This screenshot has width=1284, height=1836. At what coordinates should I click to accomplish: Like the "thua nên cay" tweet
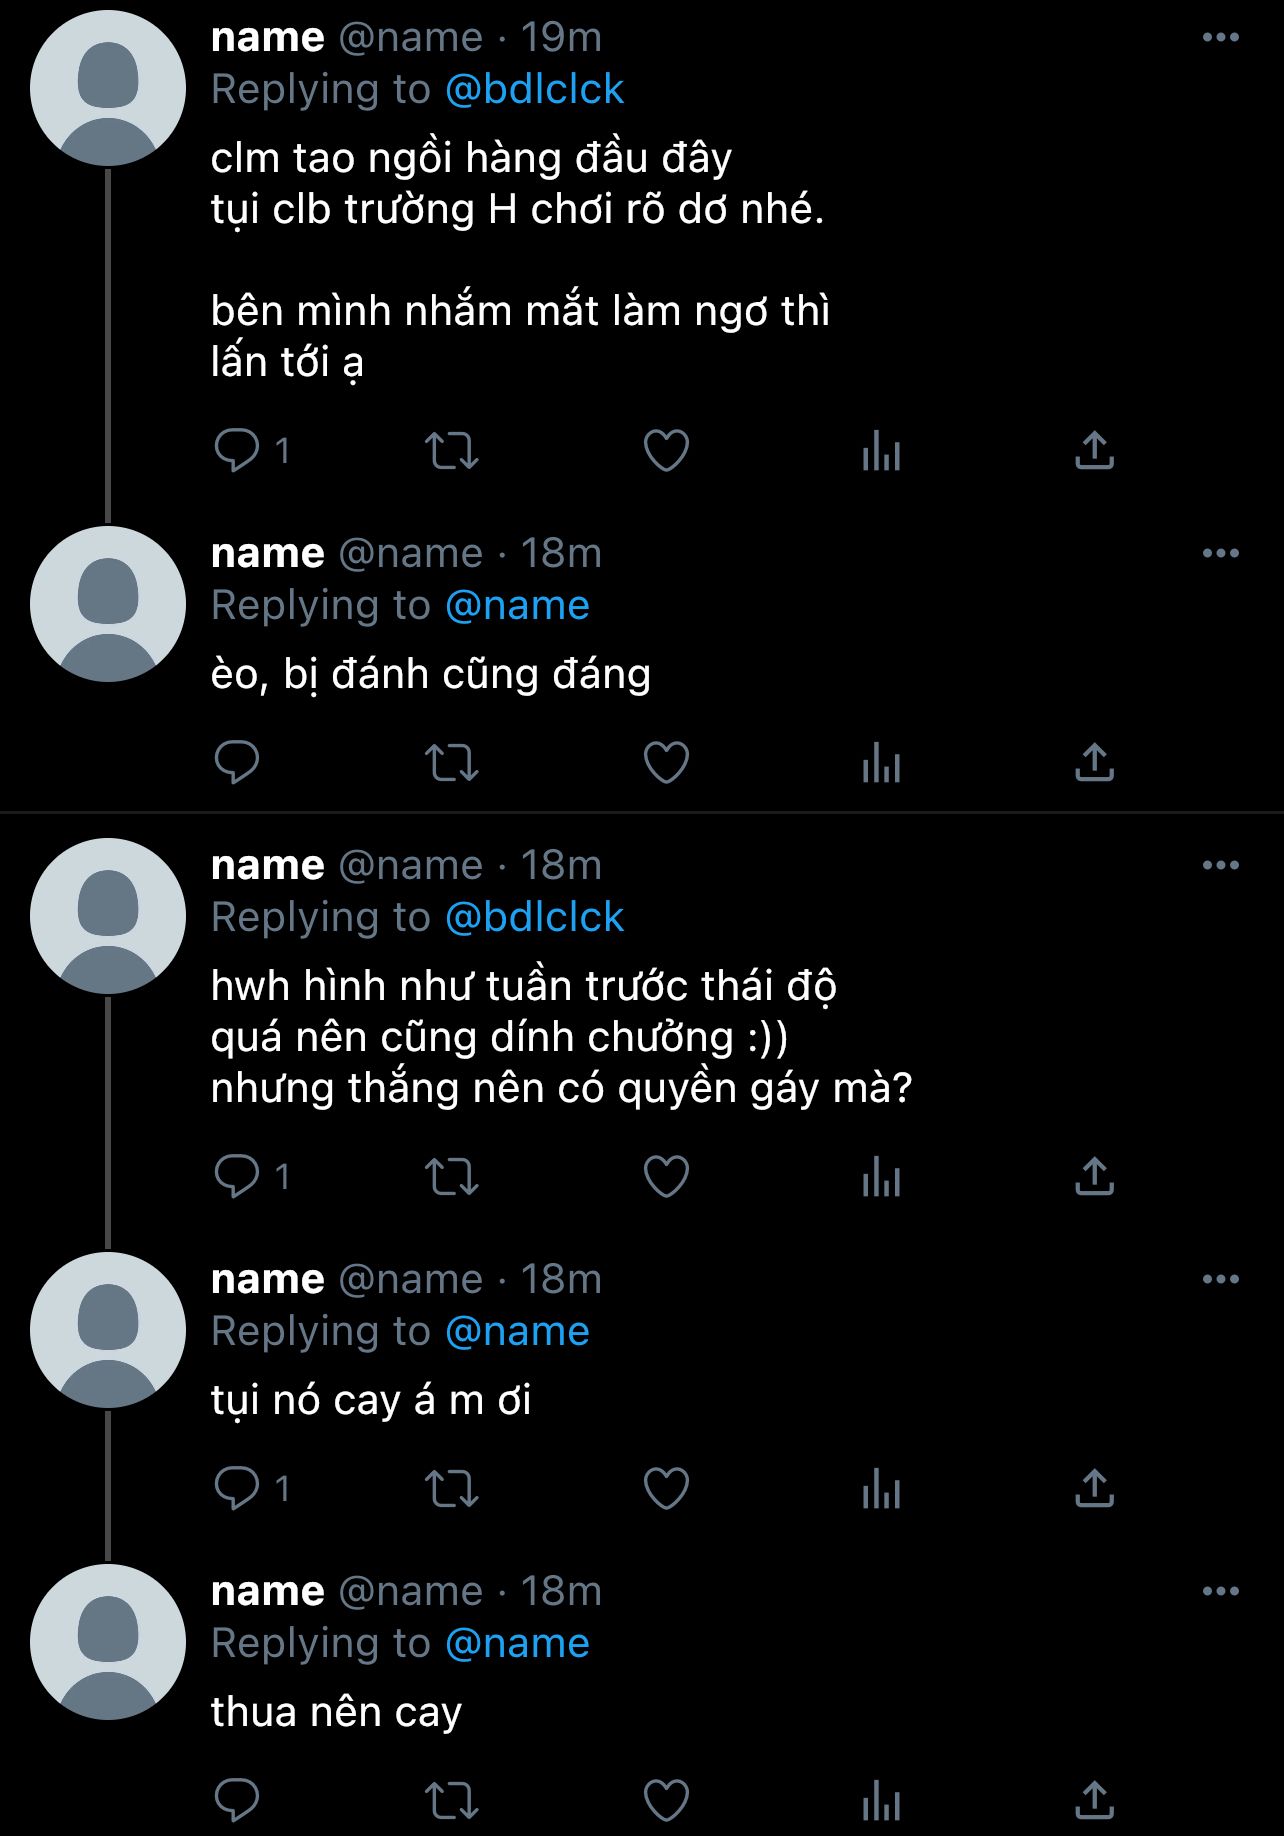click(666, 1801)
